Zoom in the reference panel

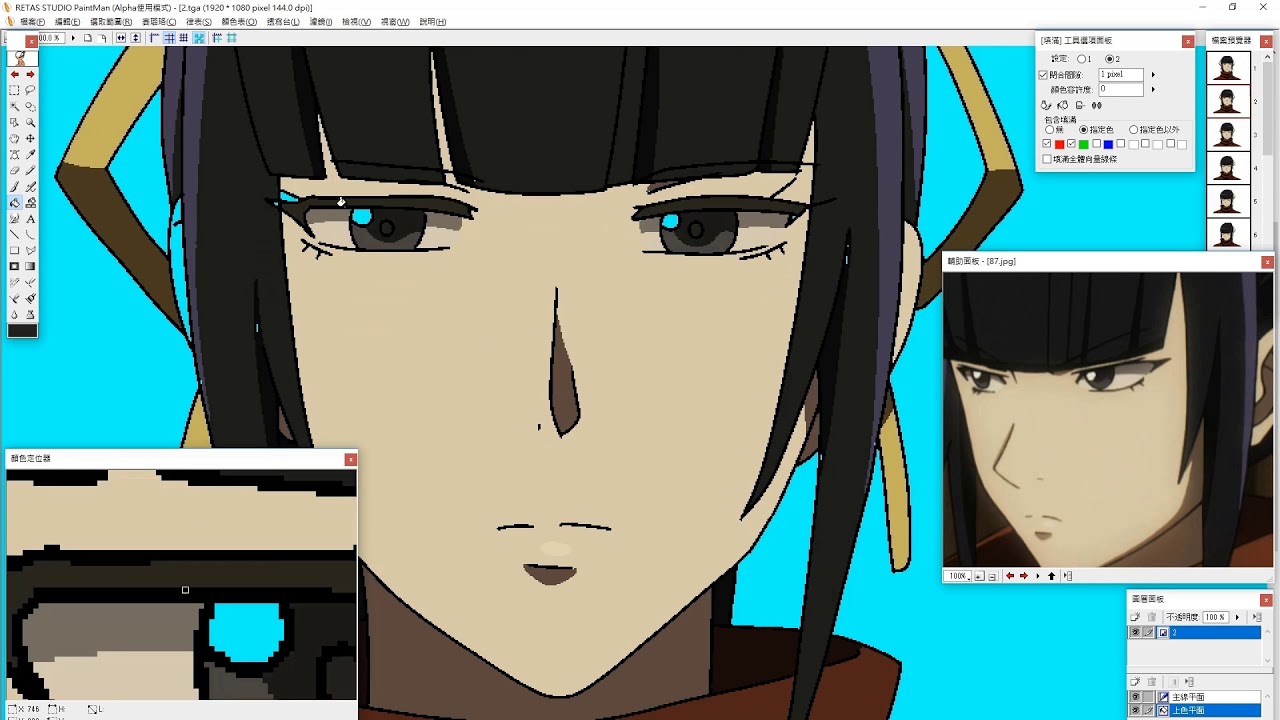click(979, 576)
